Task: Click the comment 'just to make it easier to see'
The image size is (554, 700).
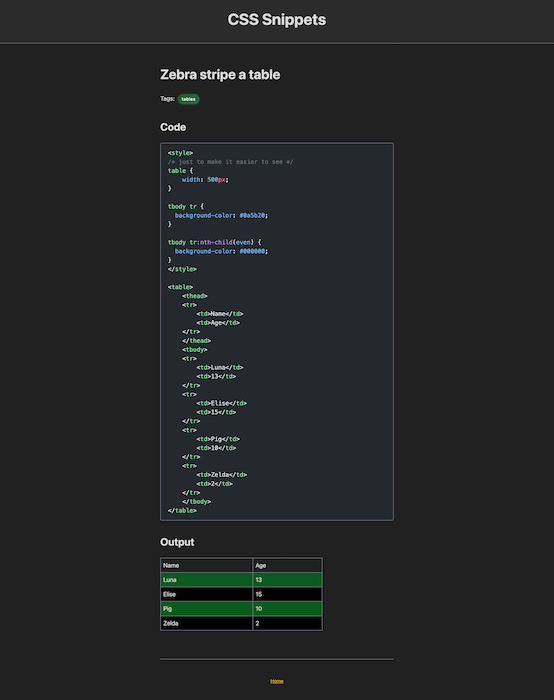Action: tap(231, 162)
